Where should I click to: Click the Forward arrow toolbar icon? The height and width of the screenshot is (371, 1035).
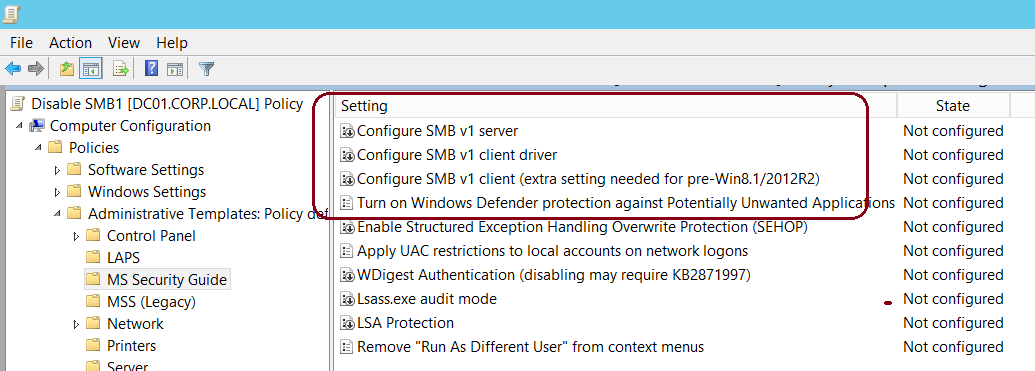[x=36, y=68]
